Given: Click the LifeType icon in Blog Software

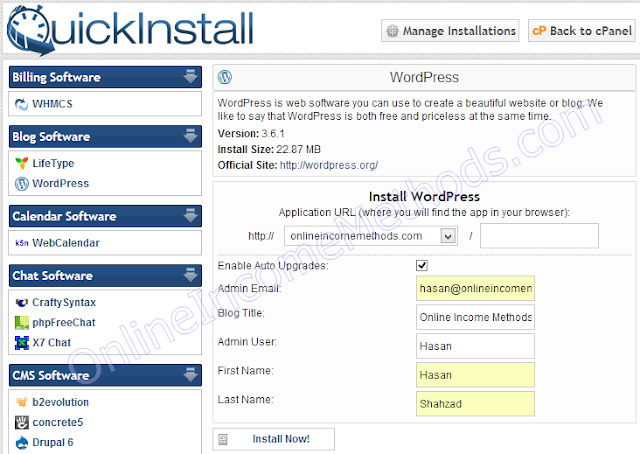Looking at the screenshot, I should pyautogui.click(x=21, y=163).
